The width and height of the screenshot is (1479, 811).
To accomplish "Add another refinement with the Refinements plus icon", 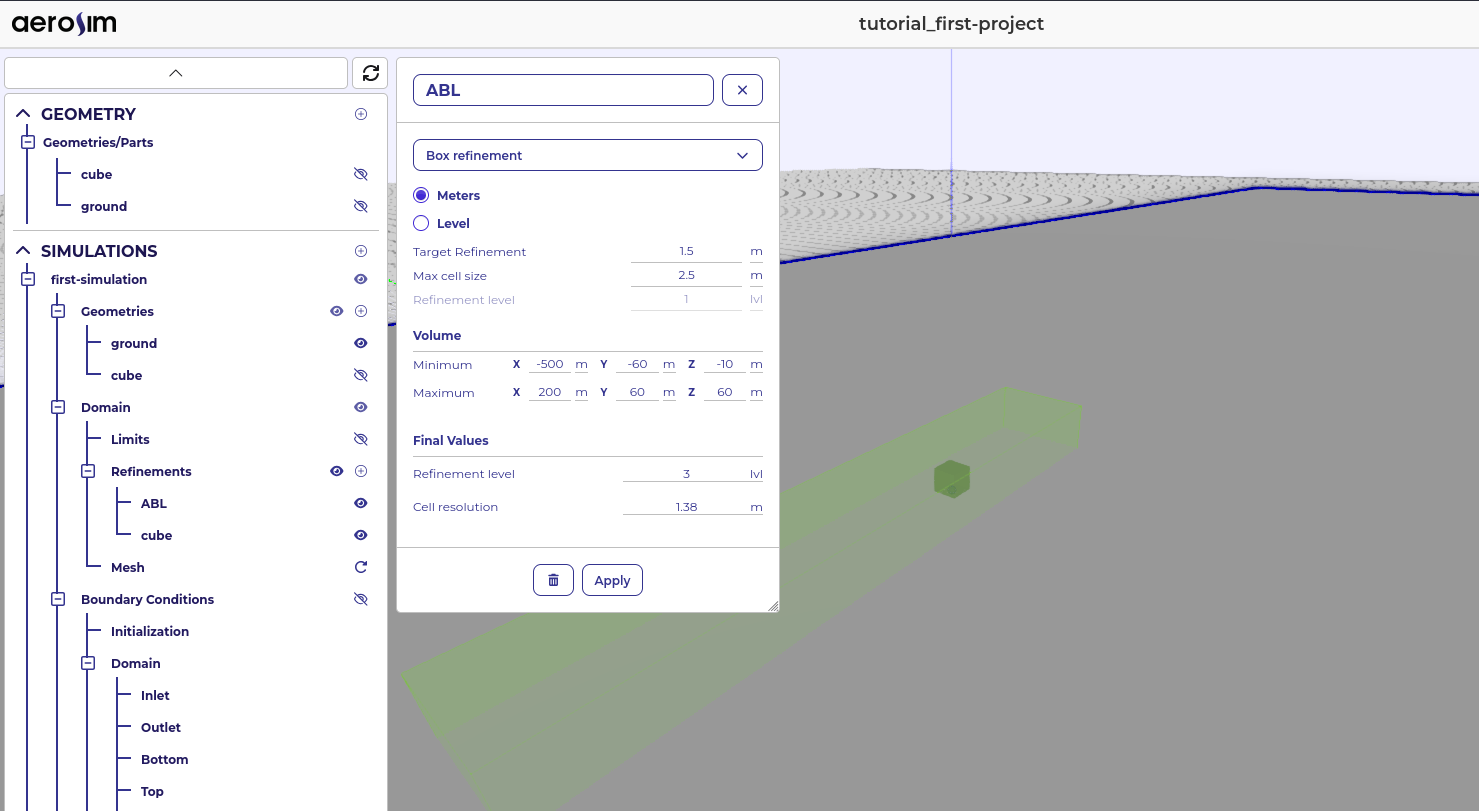I will (x=361, y=470).
